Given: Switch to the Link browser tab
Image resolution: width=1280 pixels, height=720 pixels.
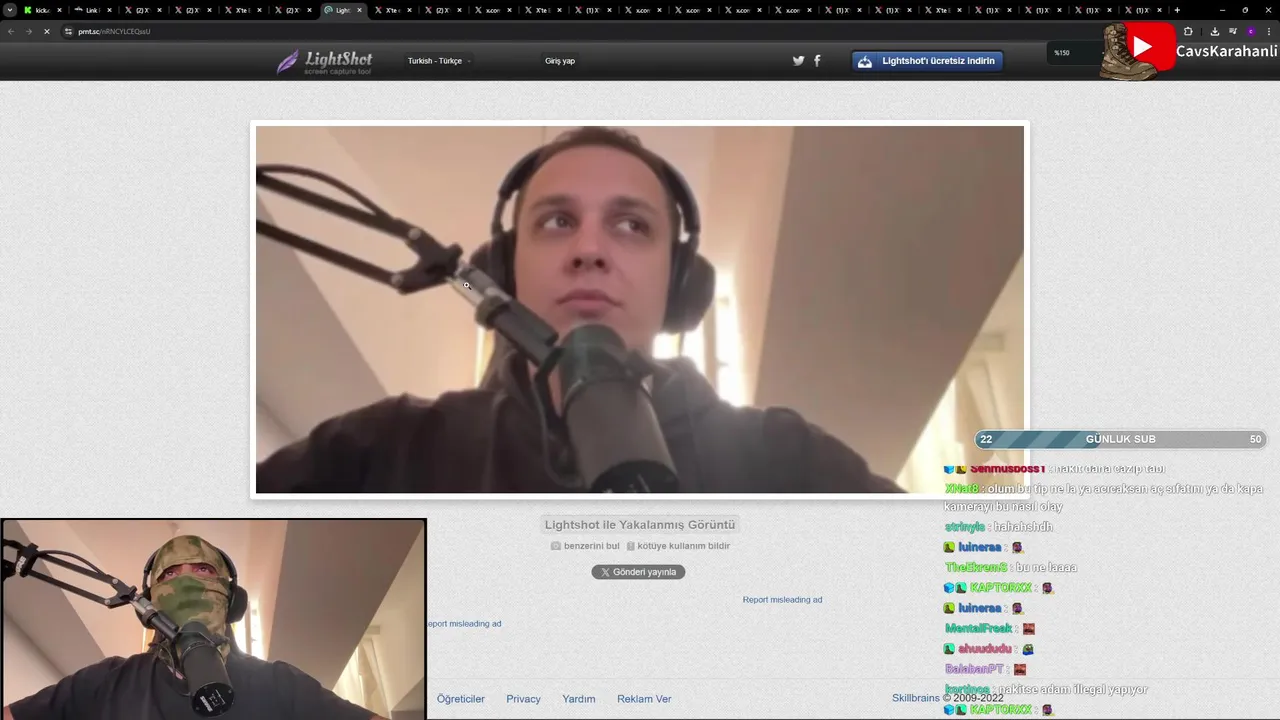Looking at the screenshot, I should pos(92,10).
